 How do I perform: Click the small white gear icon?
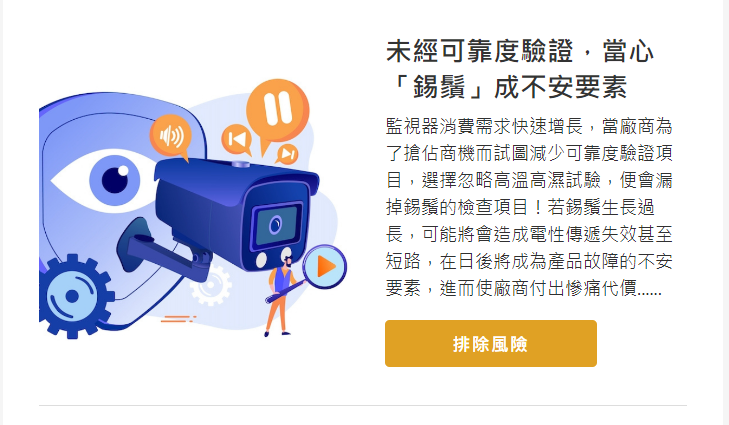click(212, 286)
